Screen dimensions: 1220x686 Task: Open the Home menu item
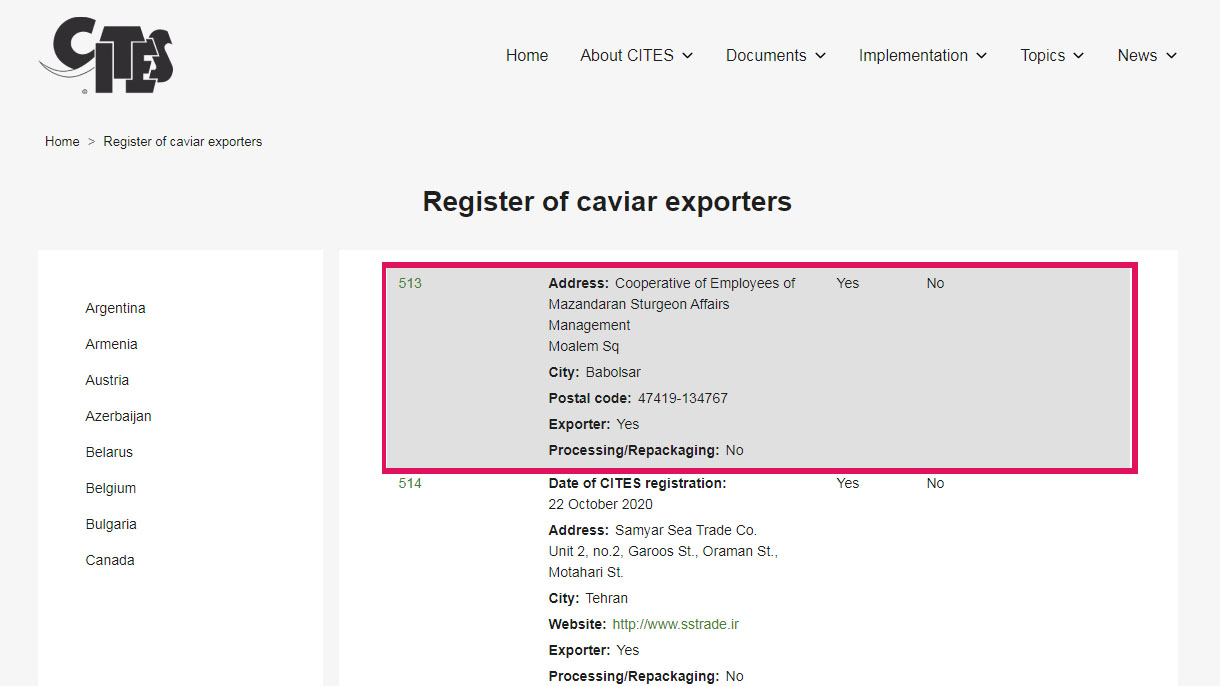[526, 56]
